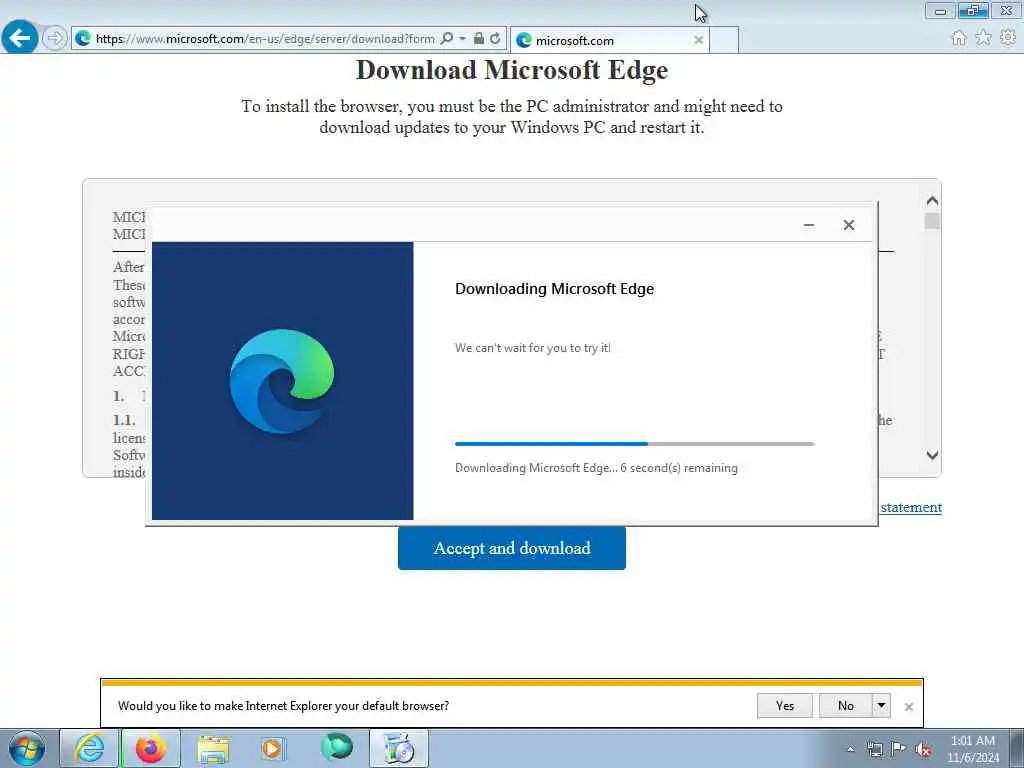Viewport: 1024px width, 768px height.
Task: Open Windows Media Player taskbar icon
Action: [x=273, y=748]
